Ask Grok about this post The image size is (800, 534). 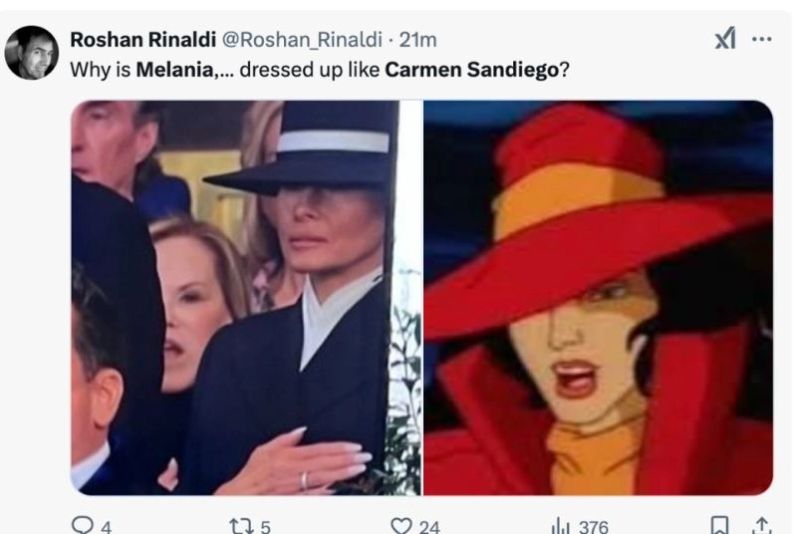click(x=724, y=38)
